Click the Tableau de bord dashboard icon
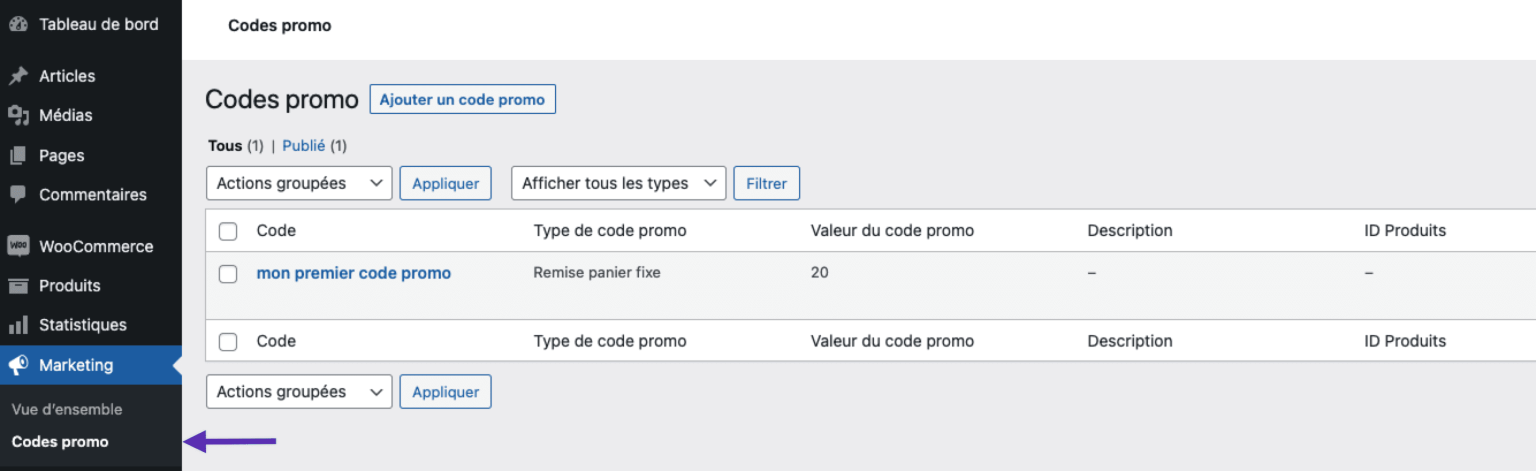 pyautogui.click(x=18, y=25)
